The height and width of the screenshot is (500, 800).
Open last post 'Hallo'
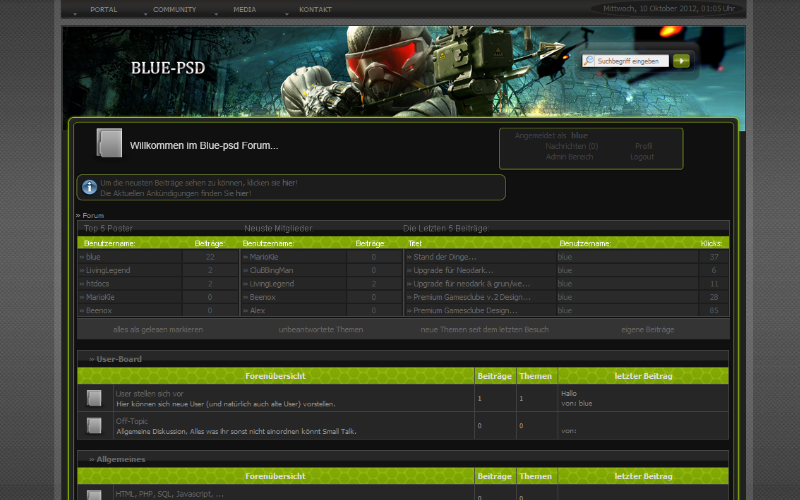[568, 393]
